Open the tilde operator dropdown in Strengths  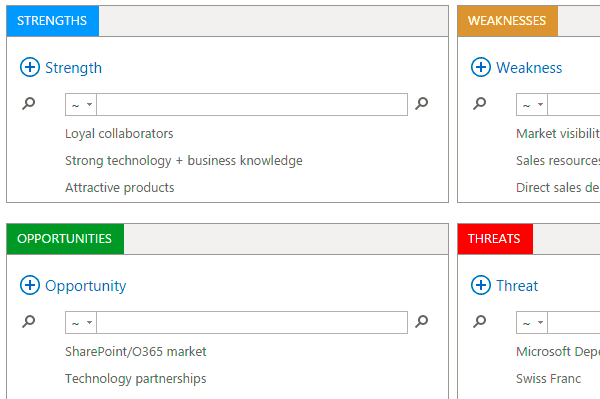tap(81, 104)
